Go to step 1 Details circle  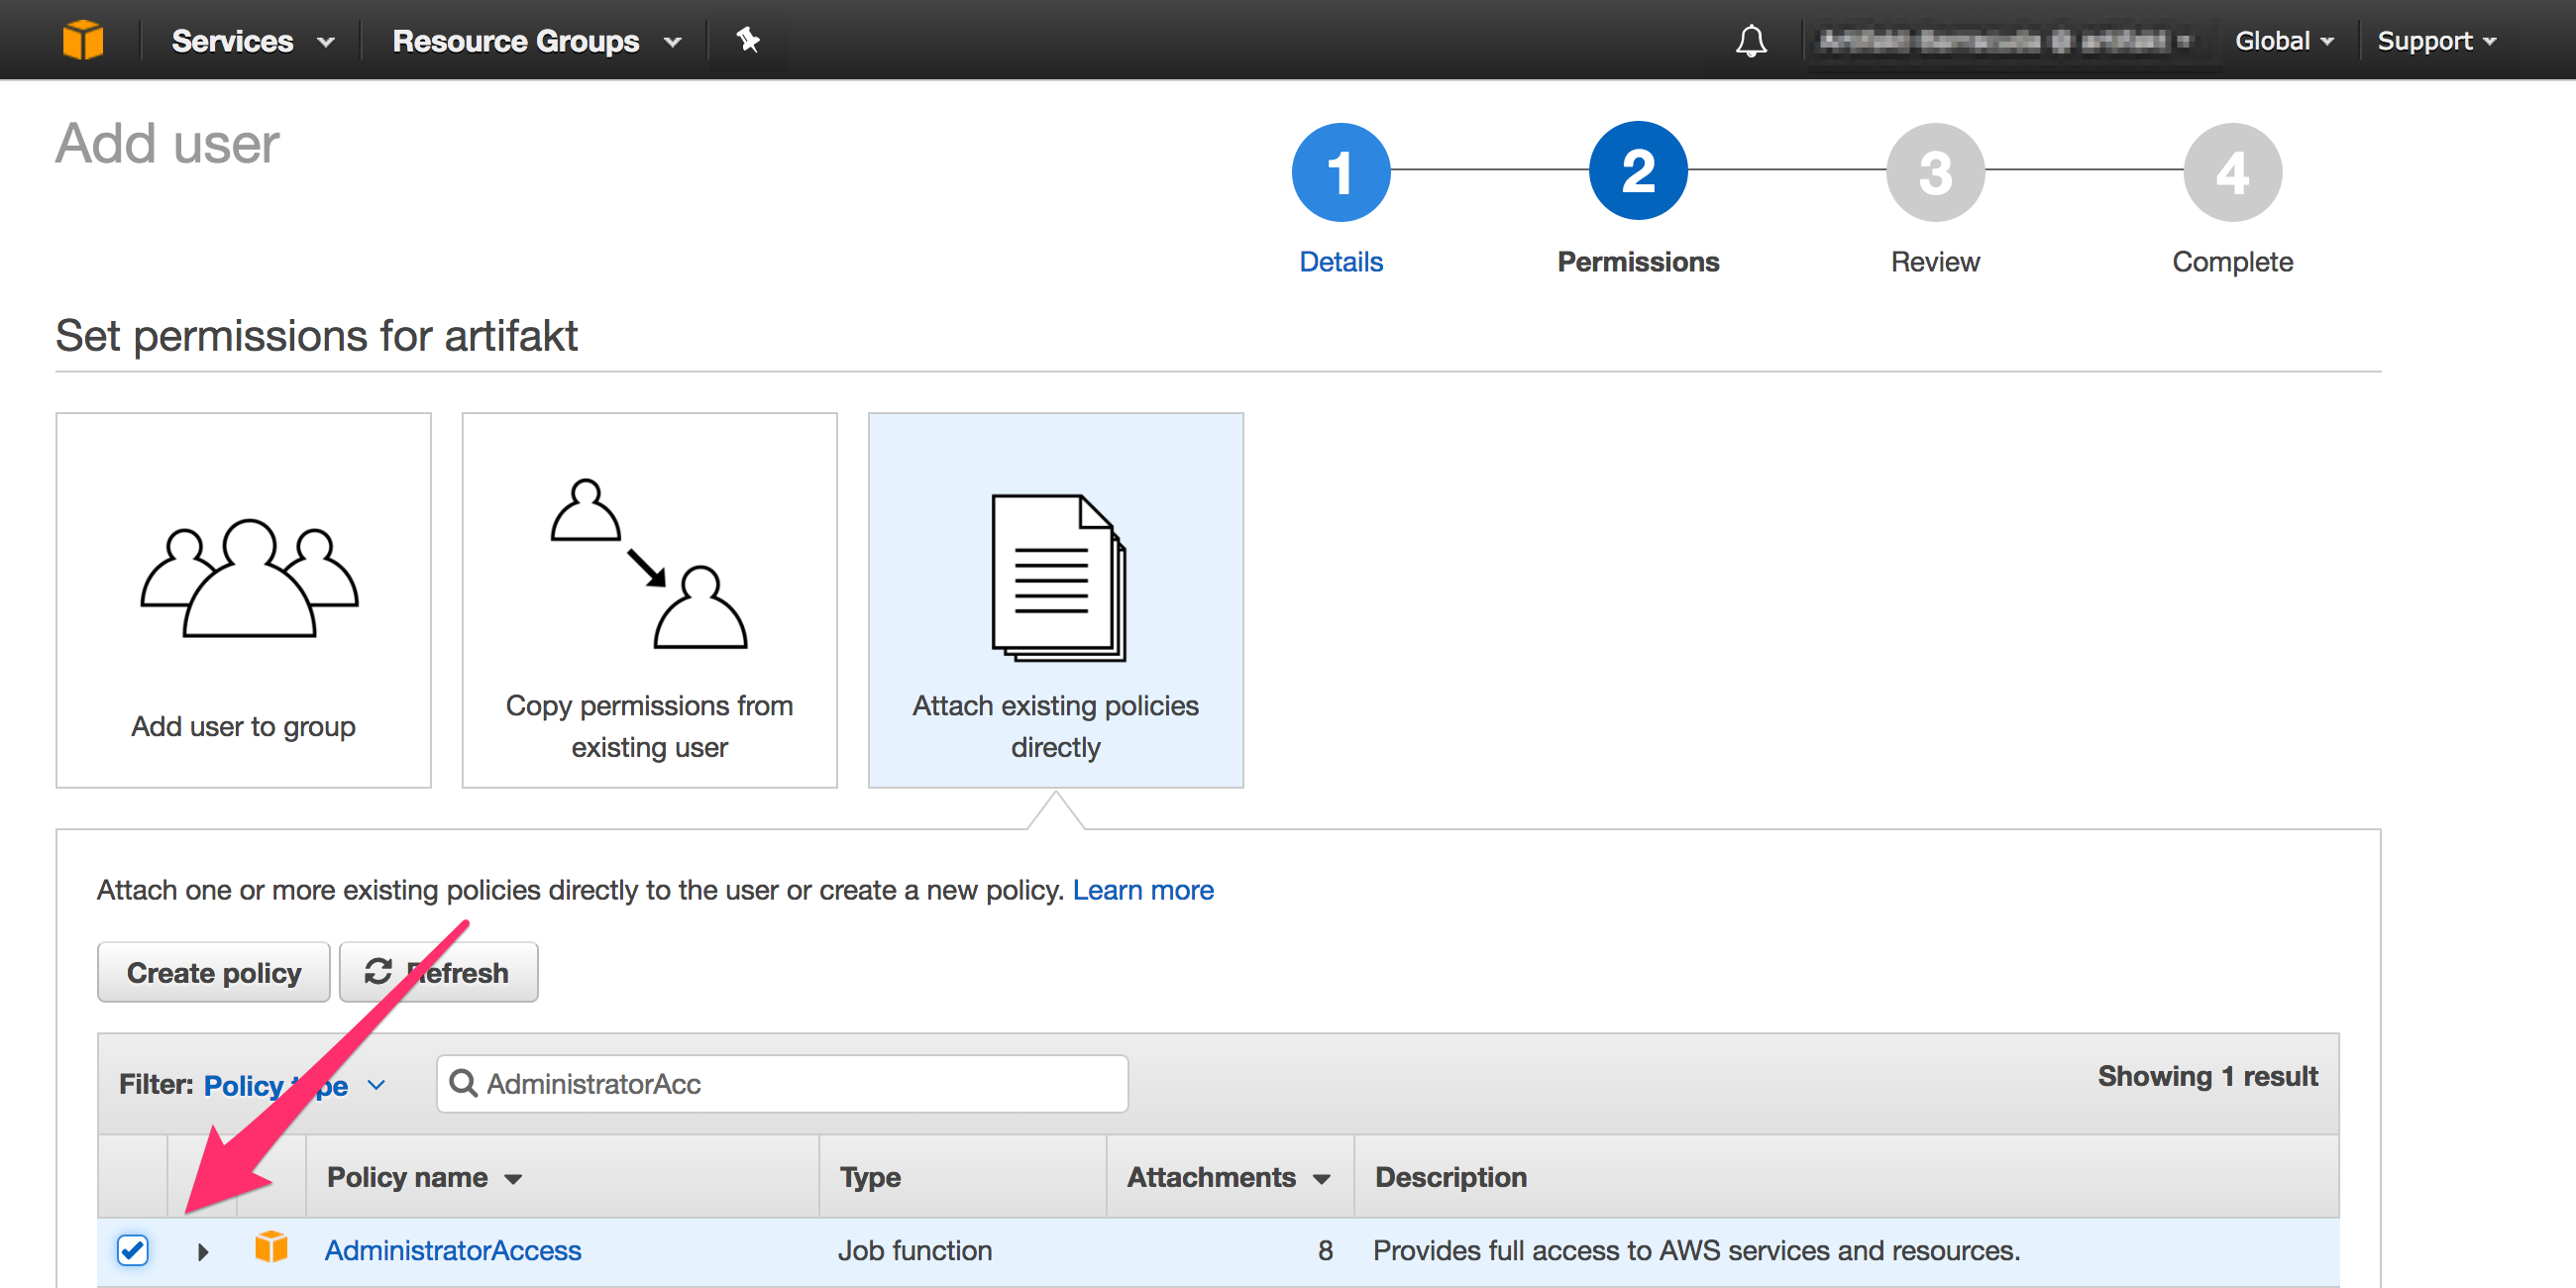point(1340,172)
